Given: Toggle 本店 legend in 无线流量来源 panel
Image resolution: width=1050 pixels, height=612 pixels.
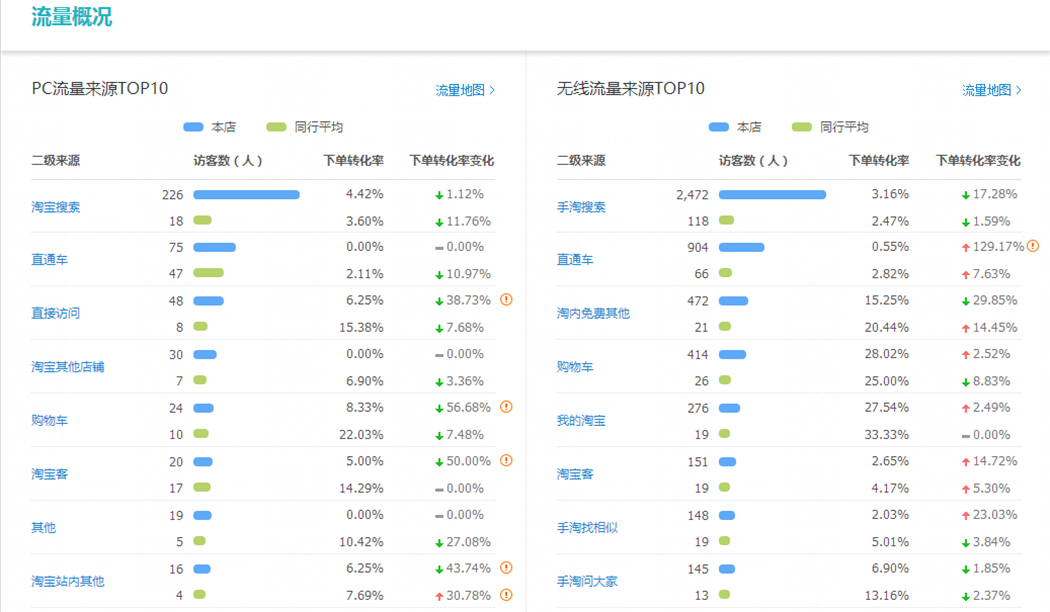Looking at the screenshot, I should coord(734,127).
